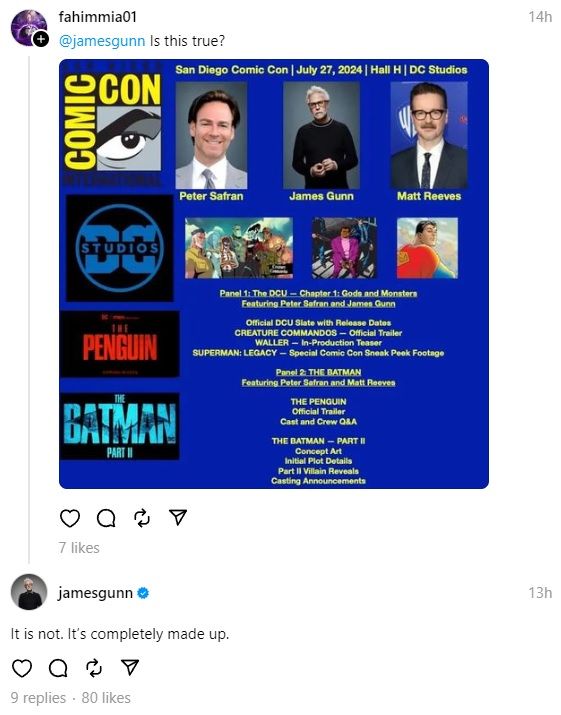The width and height of the screenshot is (561, 715).
Task: Click jamesgunn's profile avatar
Action: [29, 592]
